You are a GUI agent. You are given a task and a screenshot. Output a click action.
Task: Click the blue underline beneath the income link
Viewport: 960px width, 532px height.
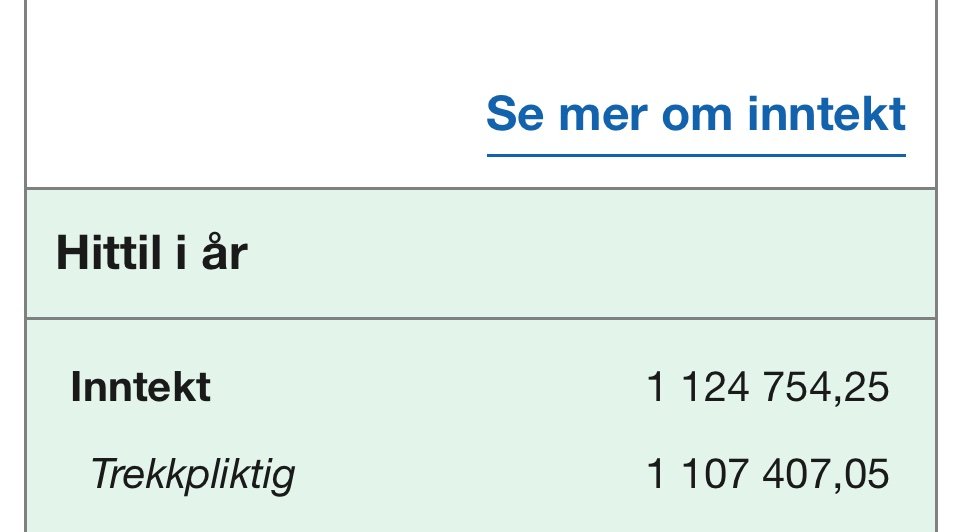695,155
